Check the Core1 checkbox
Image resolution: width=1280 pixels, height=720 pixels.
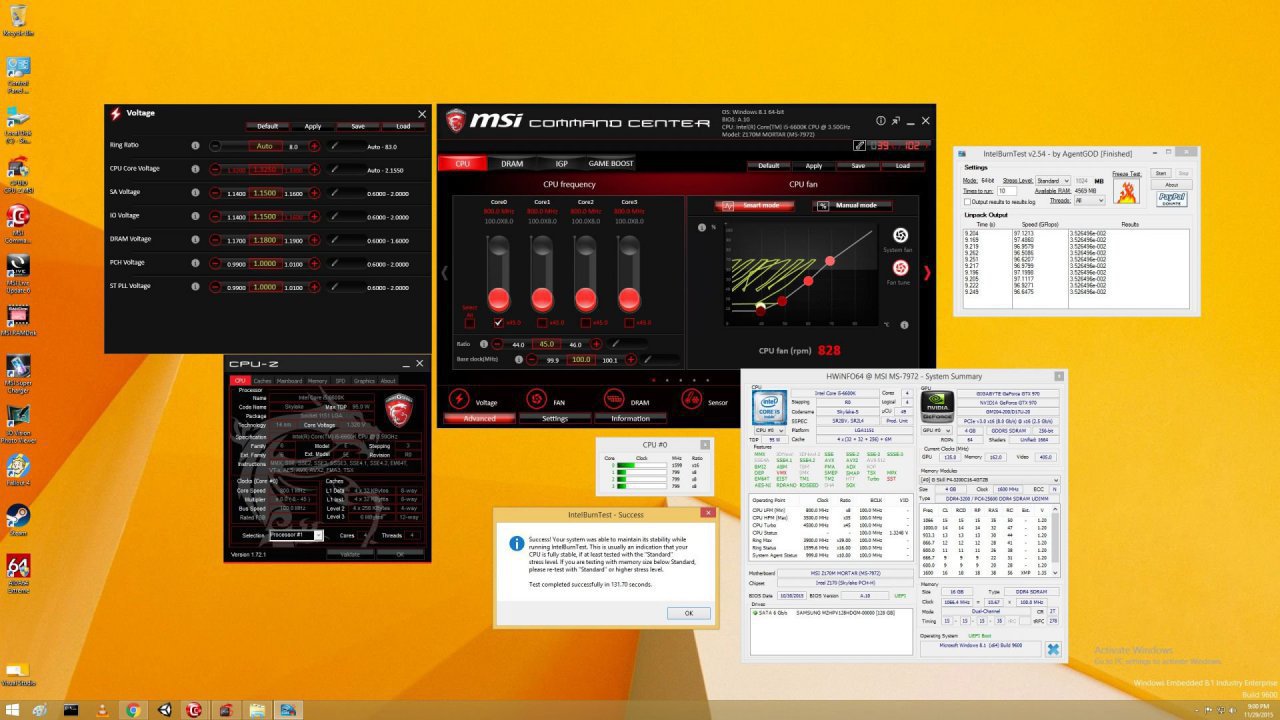coord(542,322)
